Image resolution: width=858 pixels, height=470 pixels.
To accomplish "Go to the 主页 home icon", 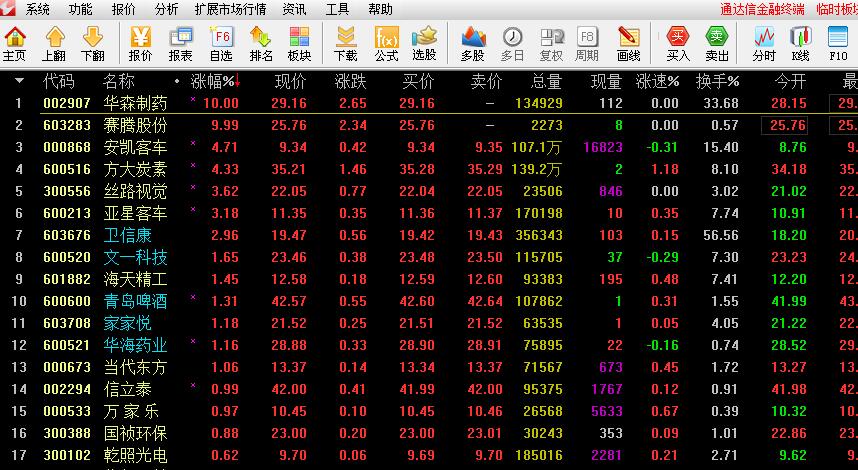I will (15, 44).
